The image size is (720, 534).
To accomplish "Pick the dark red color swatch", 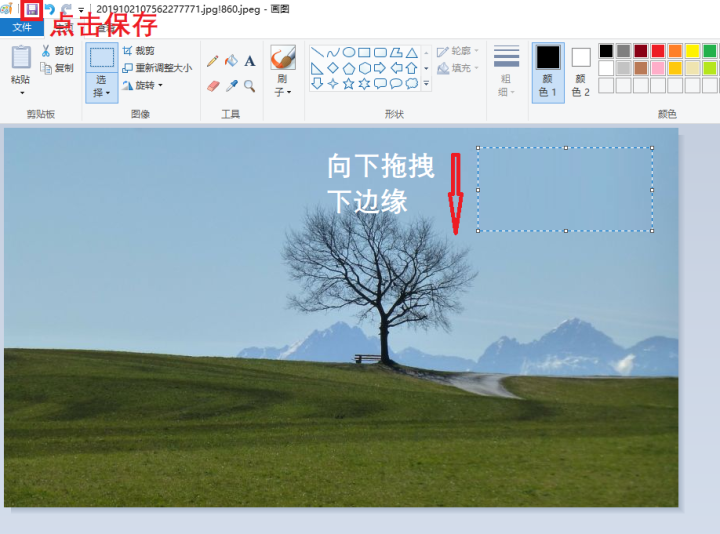I will [641, 51].
